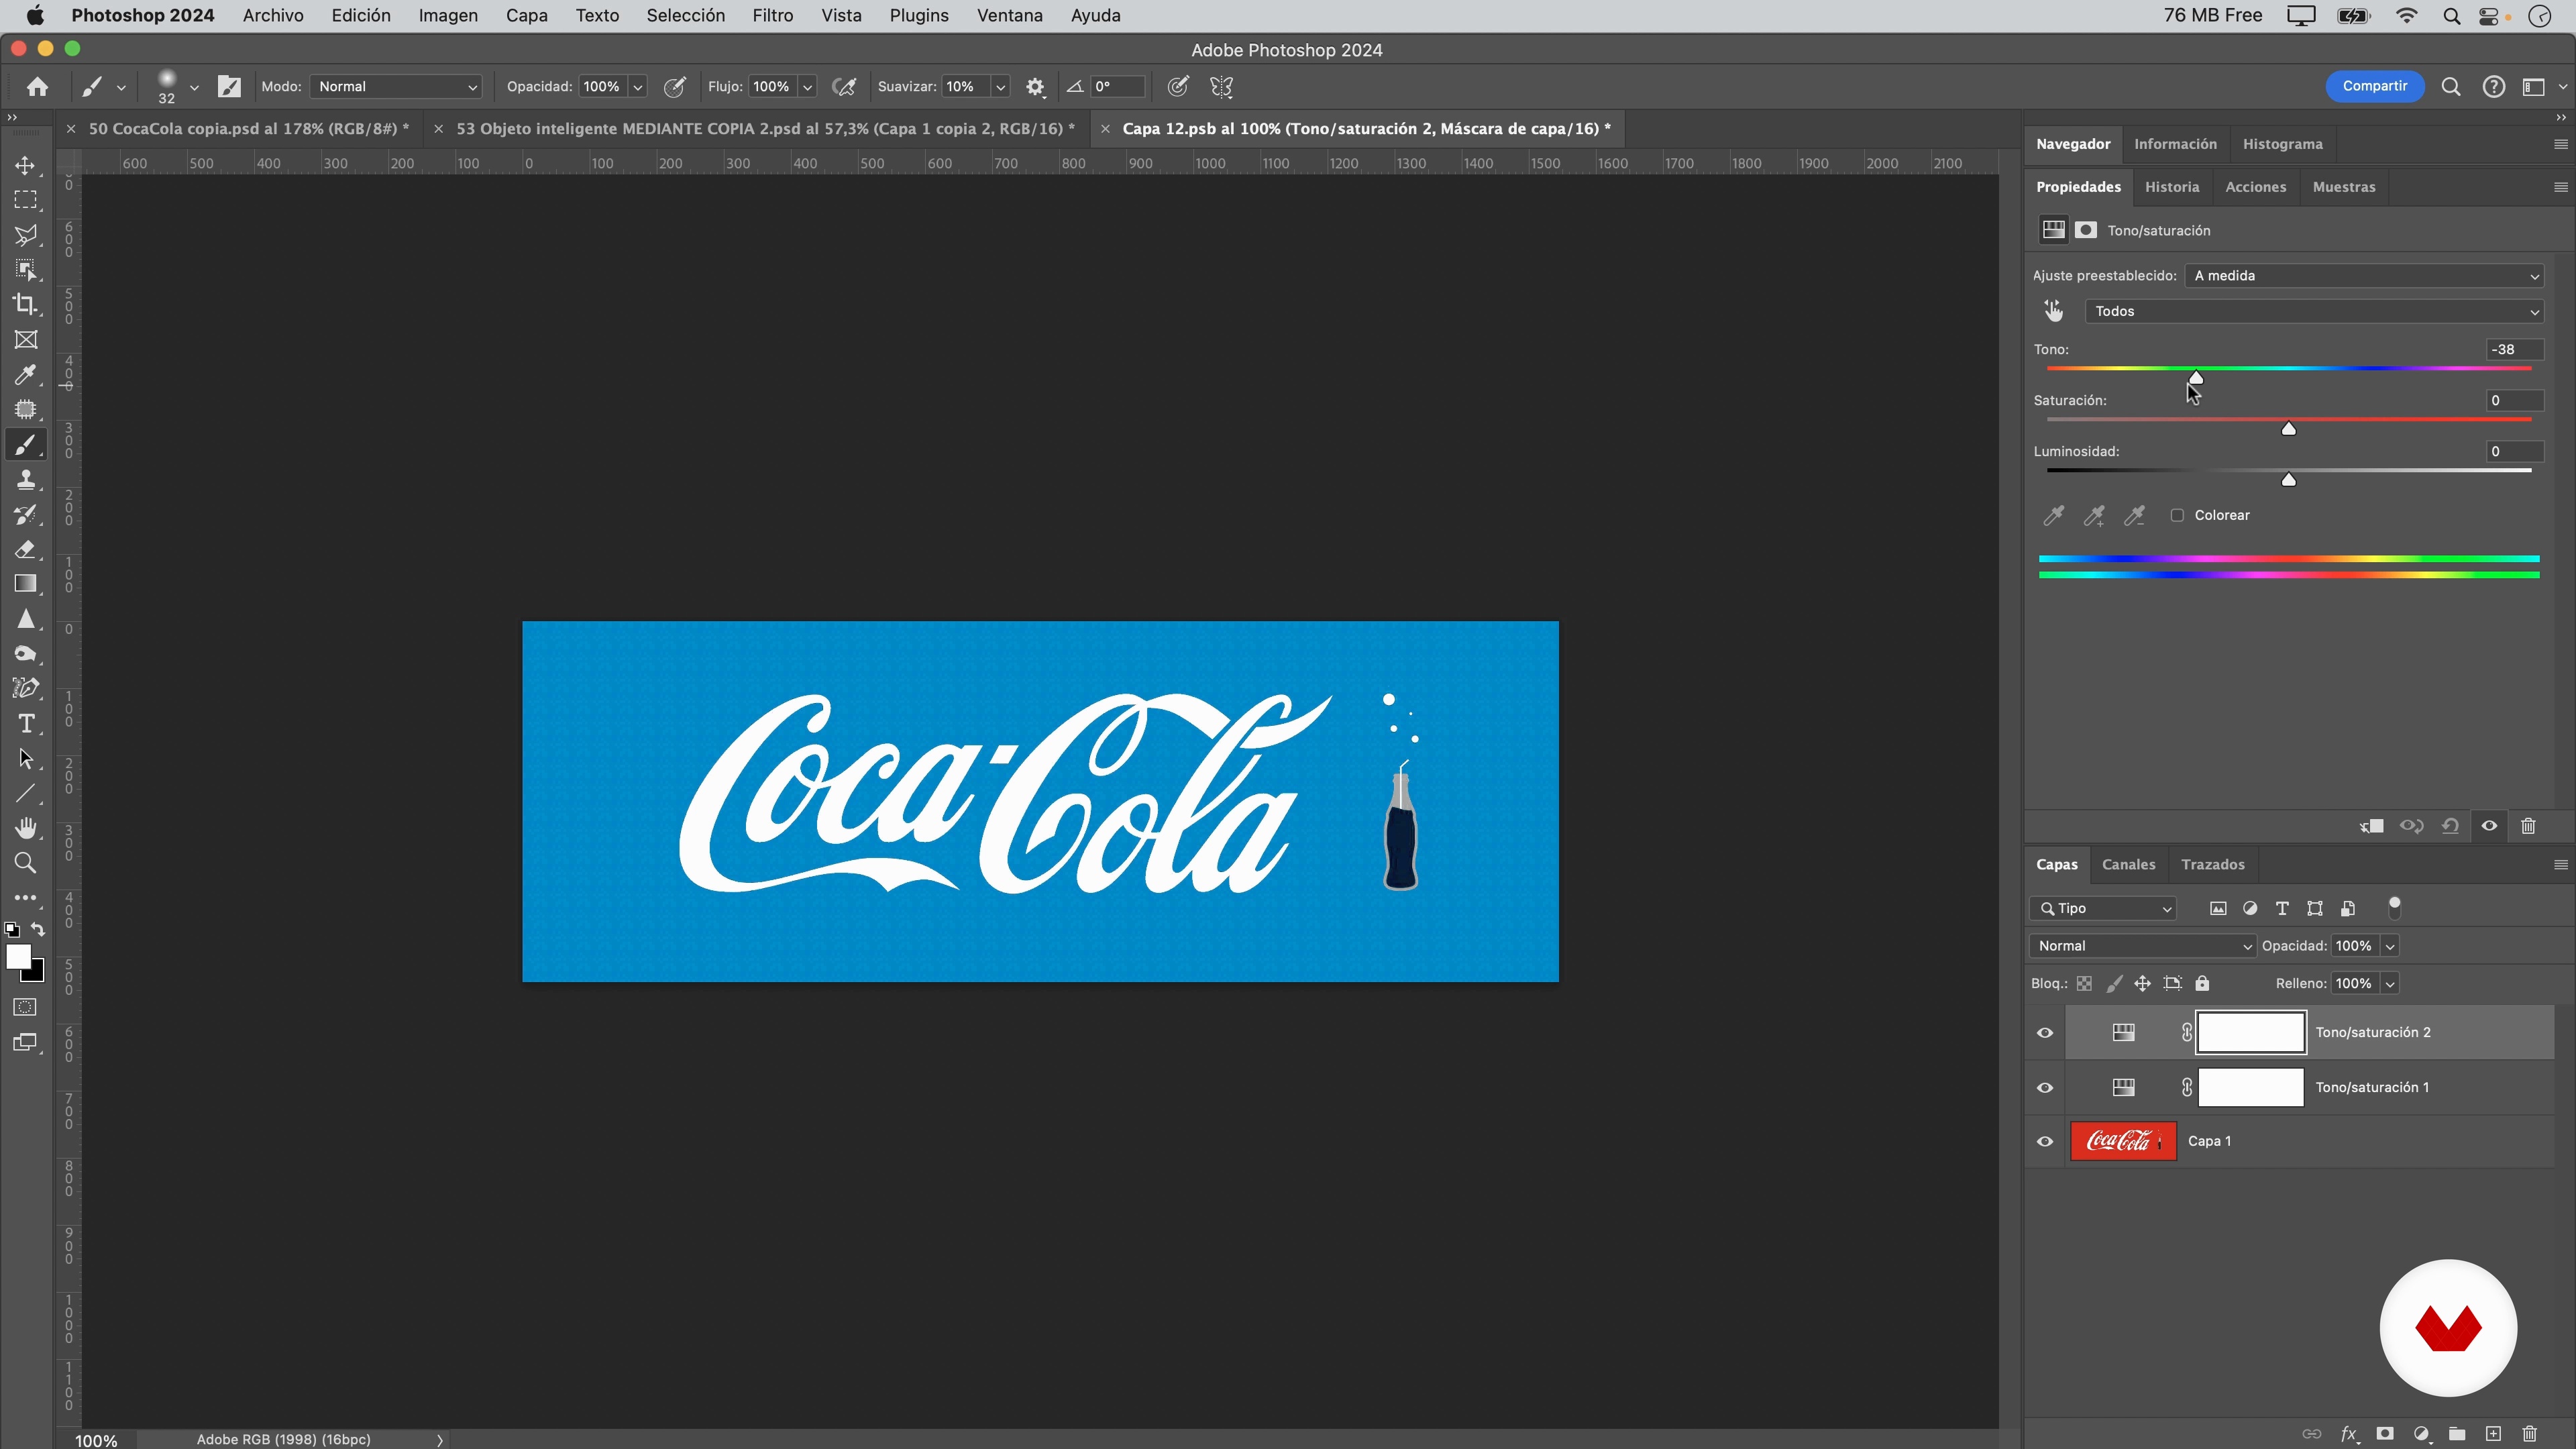The width and height of the screenshot is (2576, 1449).
Task: Select the History Brush tool
Action: 25,515
